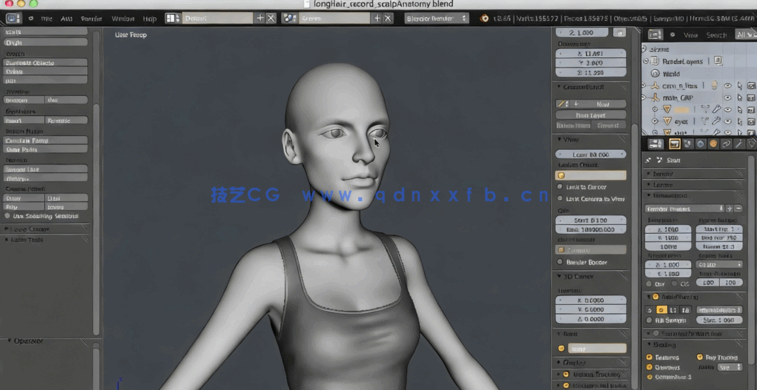Click the lock icon next to the Scale Z field

pos(619,32)
